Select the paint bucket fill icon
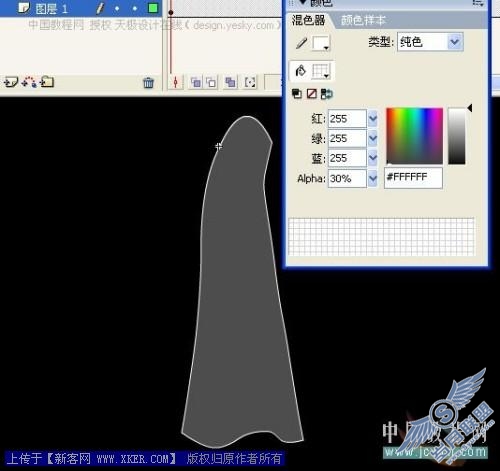Viewport: 500px width, 471px height. click(301, 71)
